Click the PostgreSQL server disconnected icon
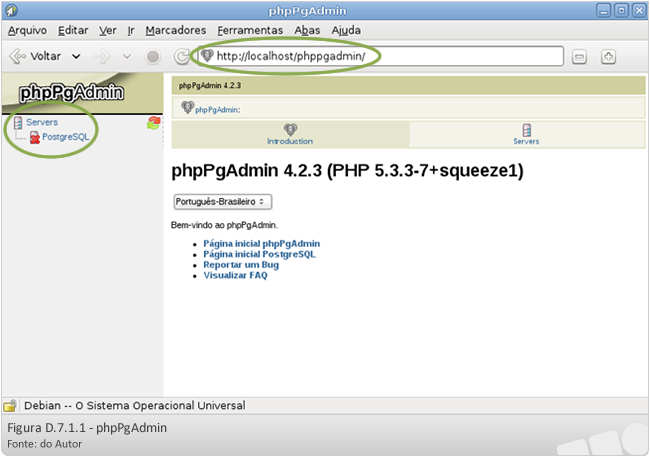 tap(35, 138)
